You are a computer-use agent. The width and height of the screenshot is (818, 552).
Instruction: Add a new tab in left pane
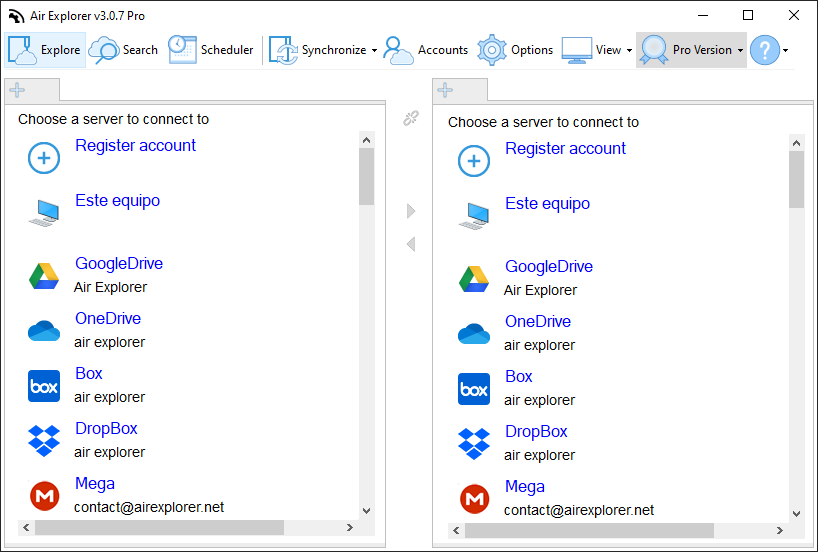click(17, 90)
